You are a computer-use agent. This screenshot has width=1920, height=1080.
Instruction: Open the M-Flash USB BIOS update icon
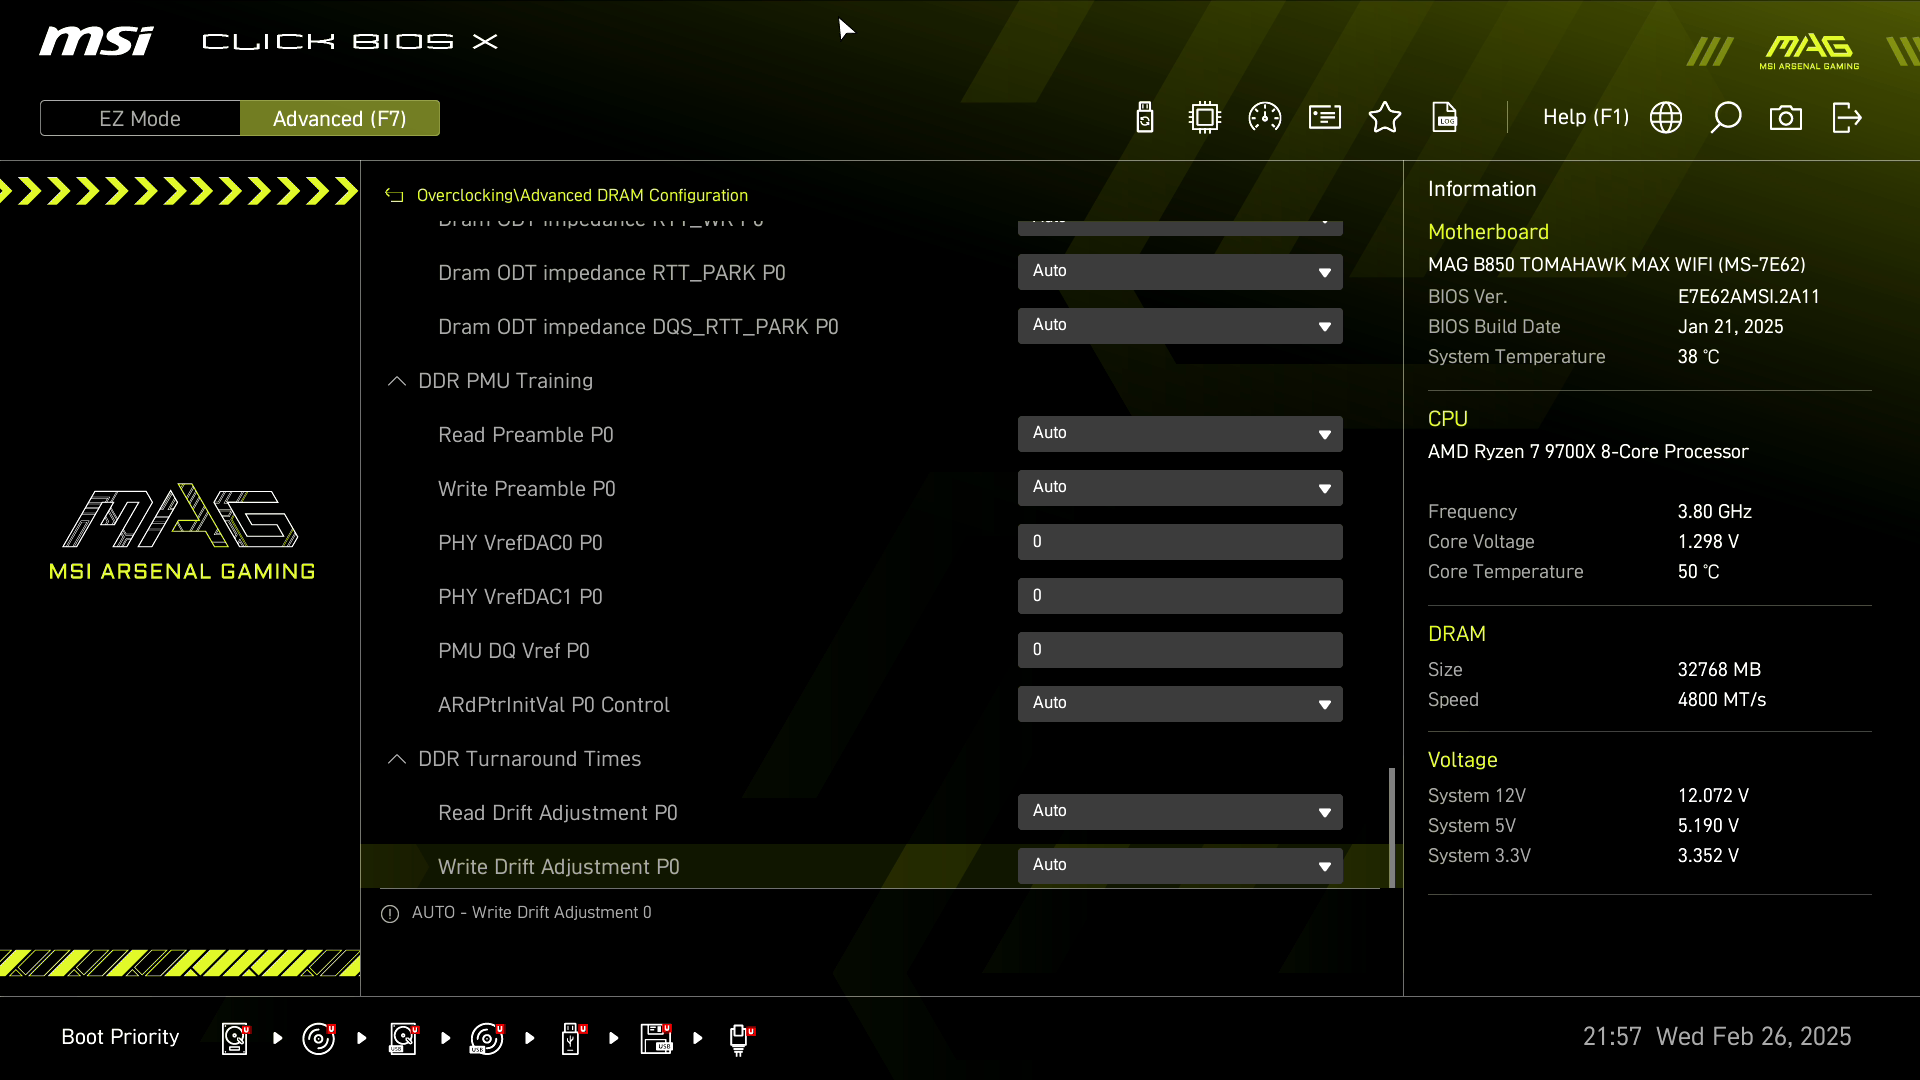pyautogui.click(x=1145, y=118)
